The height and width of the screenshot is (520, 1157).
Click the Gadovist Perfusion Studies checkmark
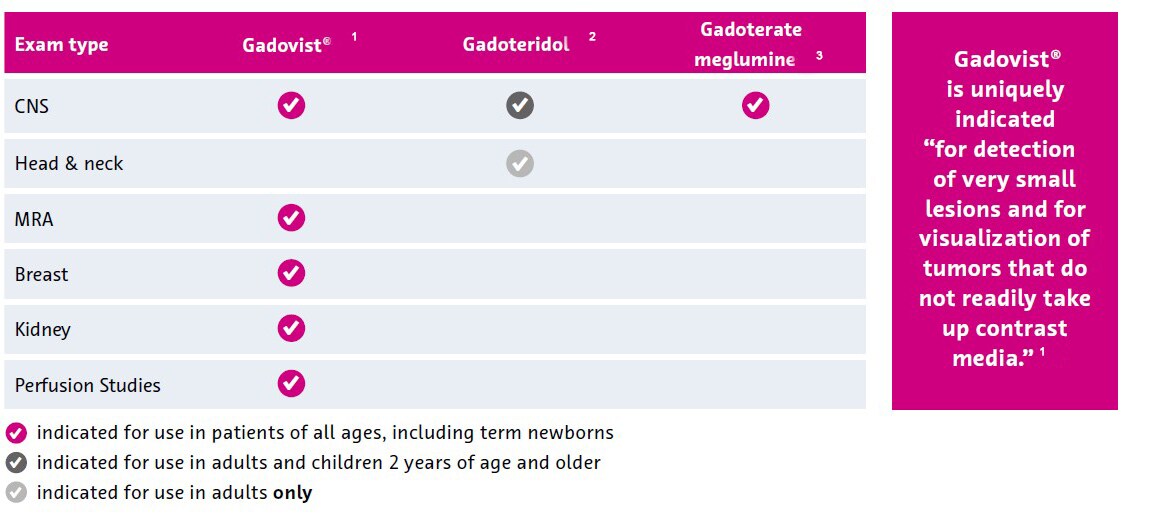(291, 383)
